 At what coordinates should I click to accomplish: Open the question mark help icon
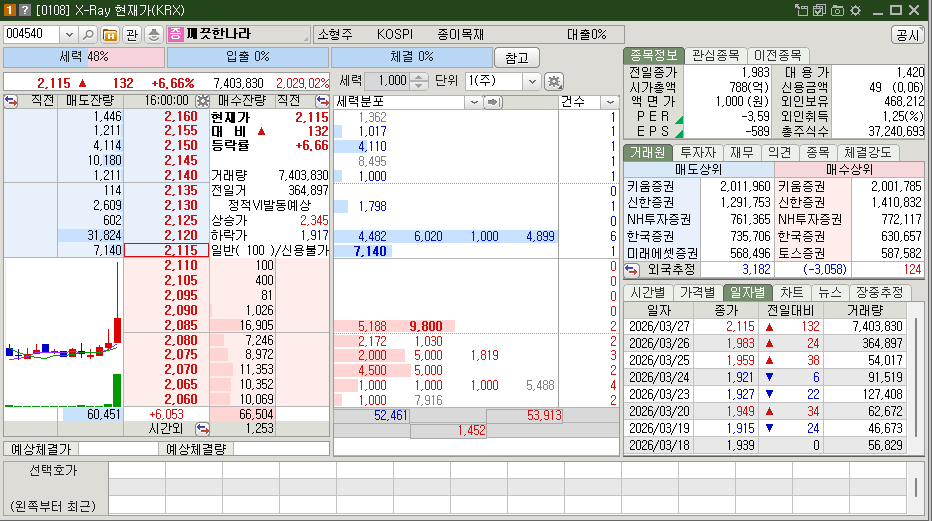pyautogui.click(x=24, y=10)
